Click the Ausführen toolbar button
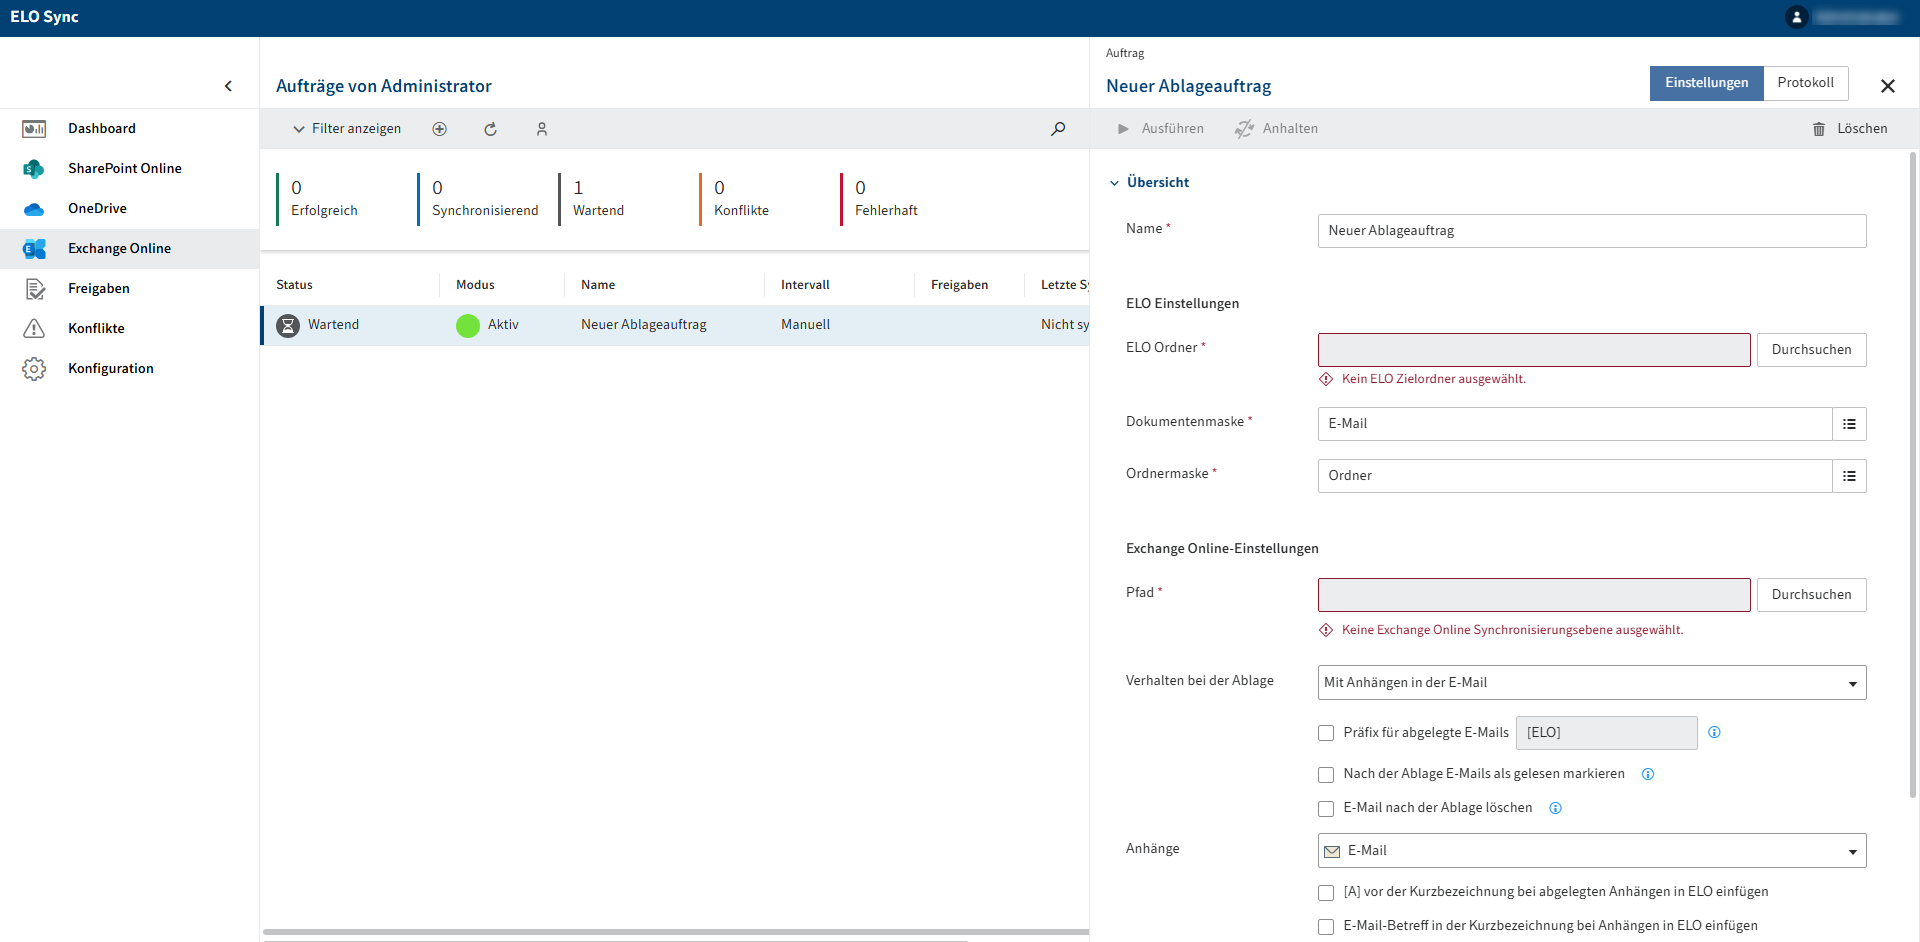The image size is (1920, 942). coord(1160,129)
